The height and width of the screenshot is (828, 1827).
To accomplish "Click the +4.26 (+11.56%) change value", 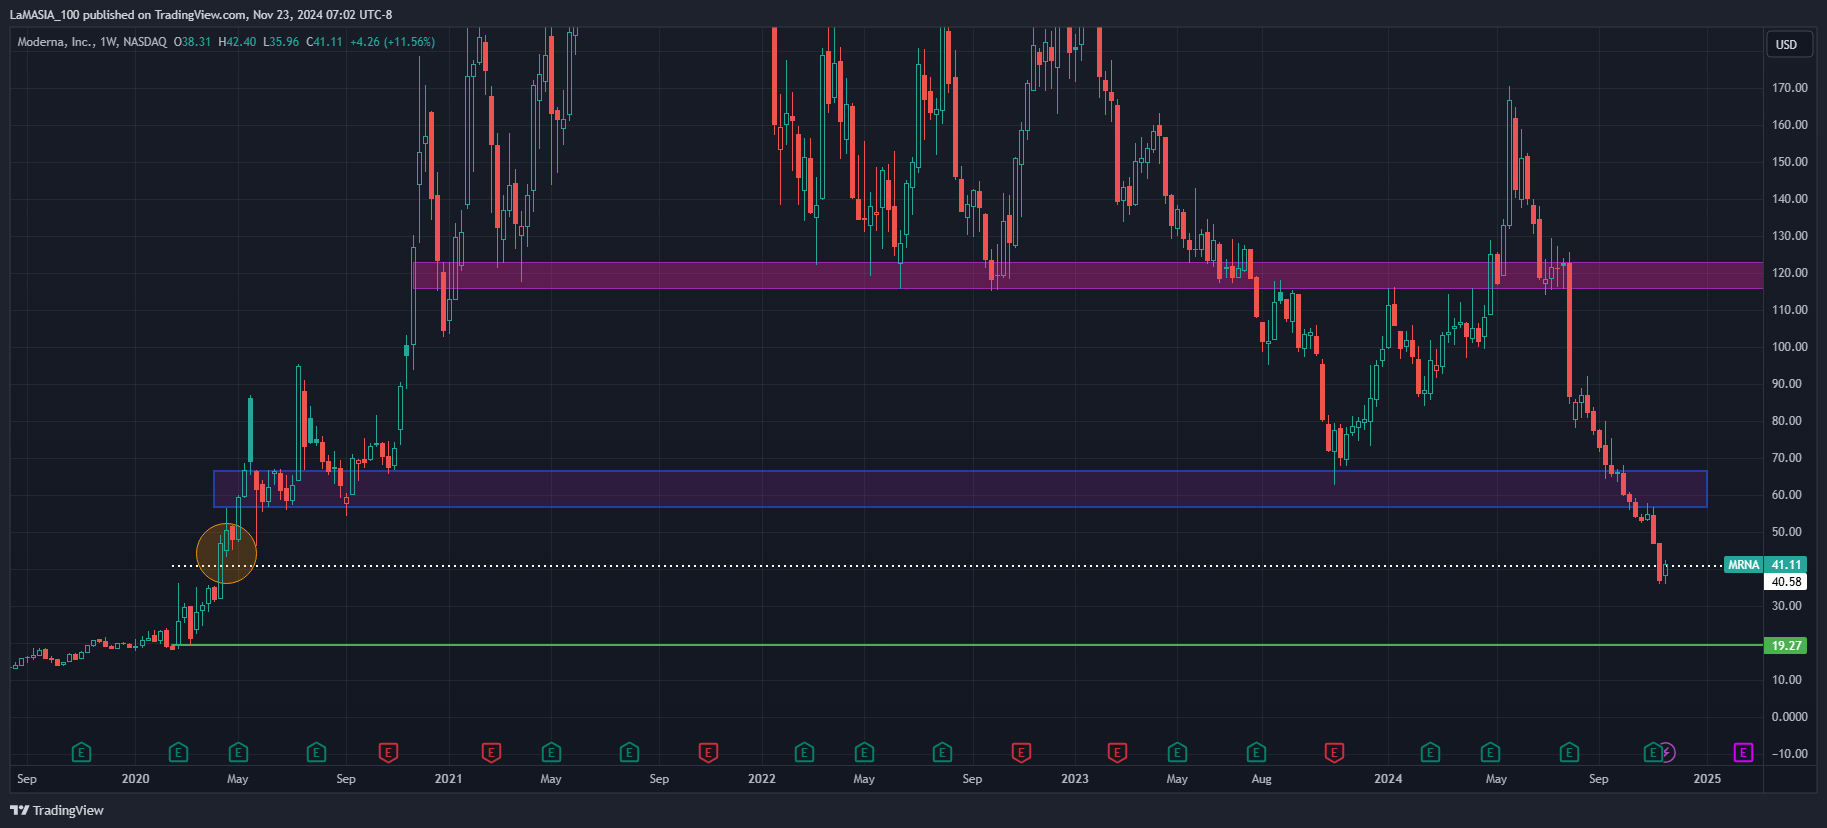I will [392, 42].
